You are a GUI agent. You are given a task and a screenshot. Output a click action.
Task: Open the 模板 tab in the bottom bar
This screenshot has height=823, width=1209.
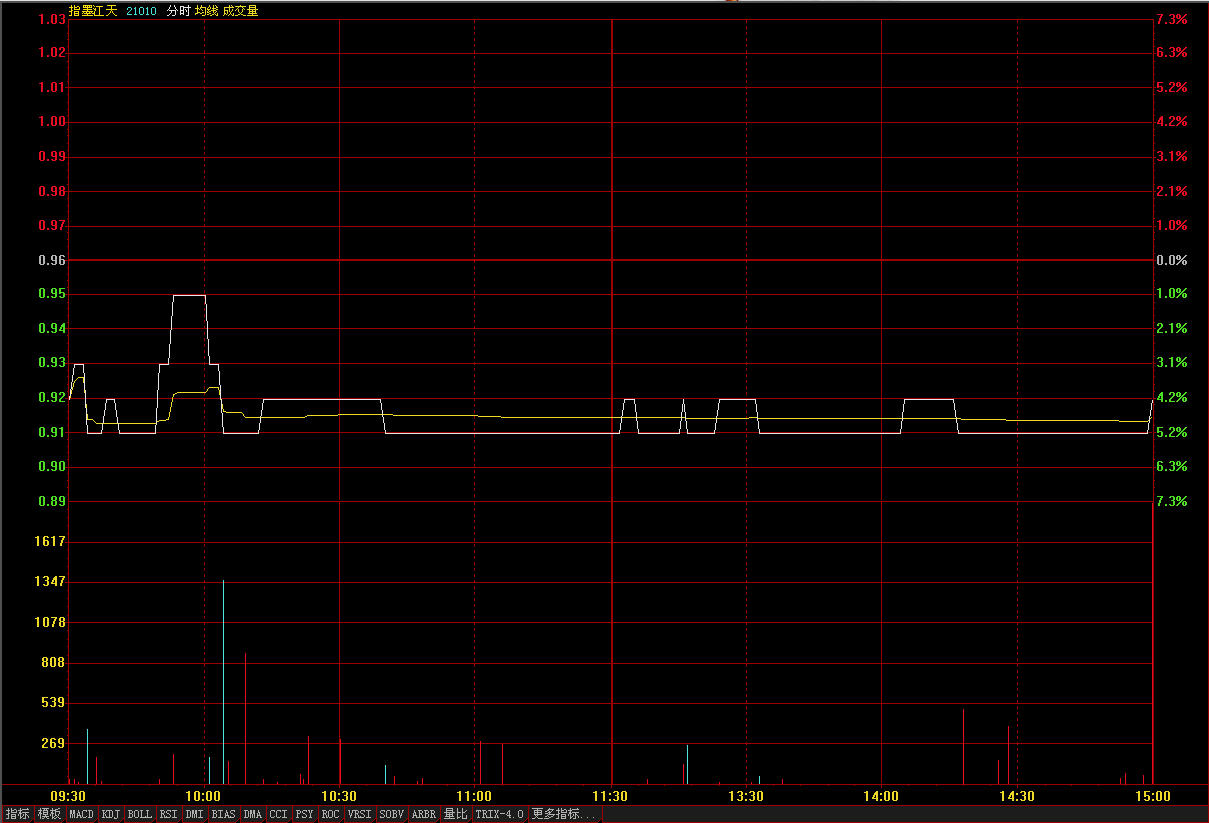point(49,815)
